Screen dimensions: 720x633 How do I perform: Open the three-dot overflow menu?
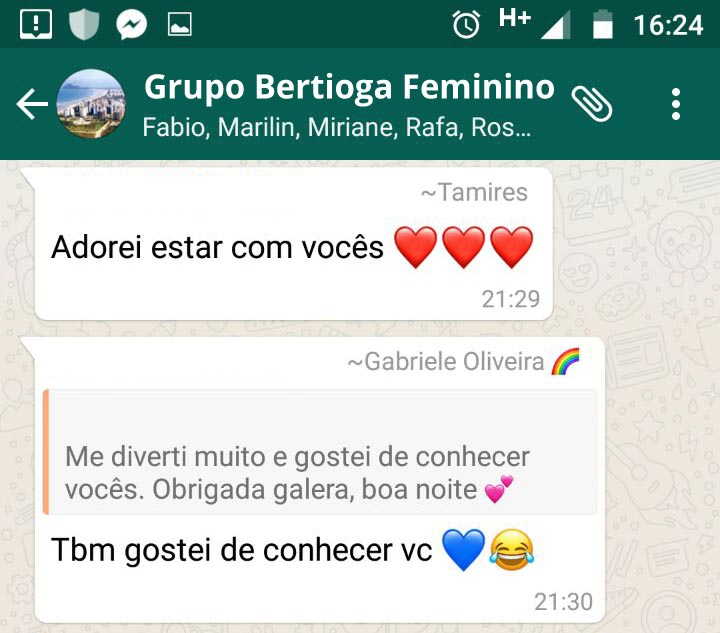tap(675, 104)
